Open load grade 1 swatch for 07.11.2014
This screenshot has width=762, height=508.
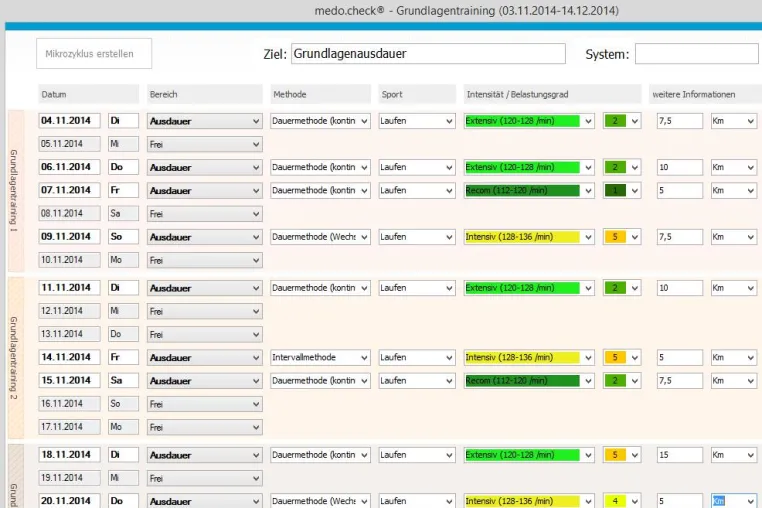[x=622, y=191]
